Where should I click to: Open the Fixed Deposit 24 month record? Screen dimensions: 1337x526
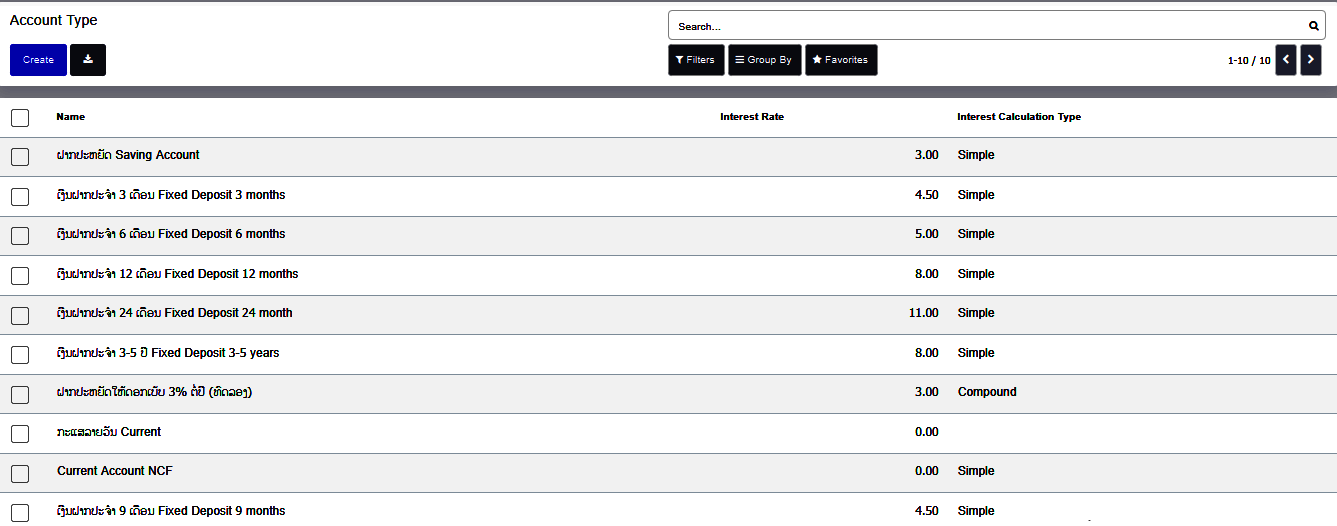pos(175,313)
